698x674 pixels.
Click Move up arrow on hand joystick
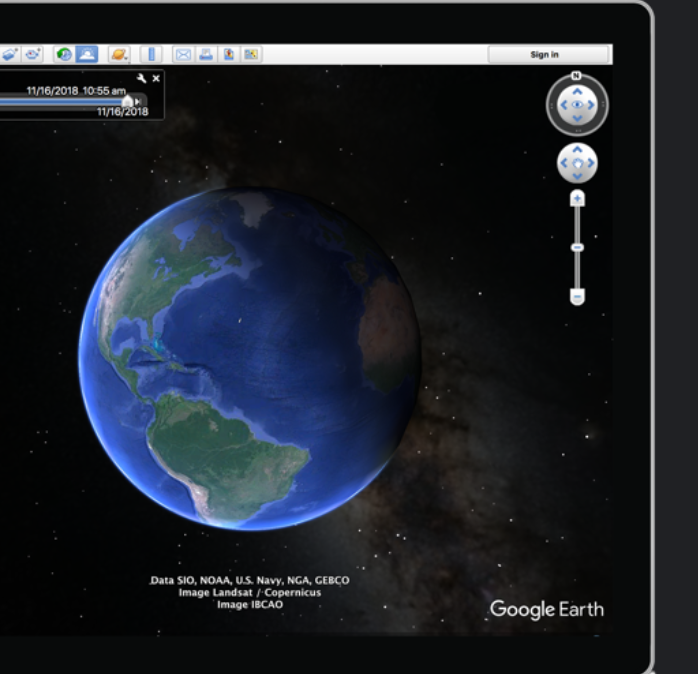[577, 149]
